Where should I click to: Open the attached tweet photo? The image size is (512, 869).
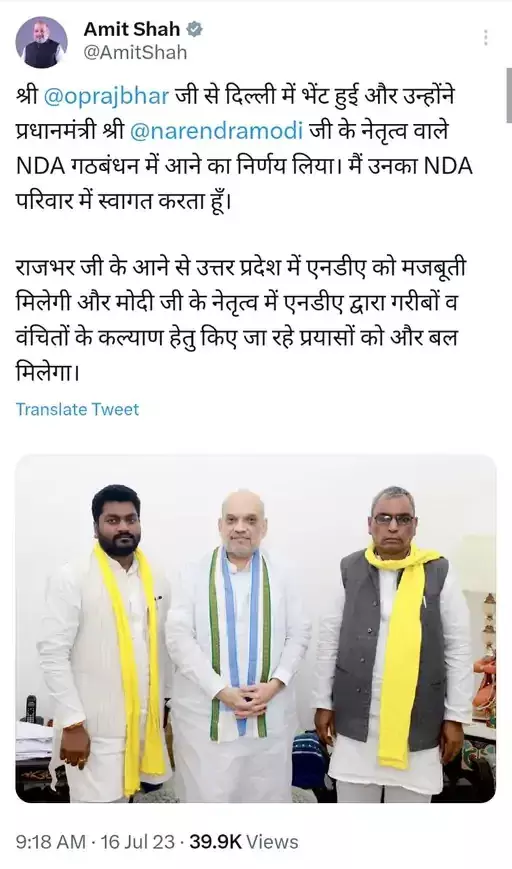pyautogui.click(x=255, y=628)
